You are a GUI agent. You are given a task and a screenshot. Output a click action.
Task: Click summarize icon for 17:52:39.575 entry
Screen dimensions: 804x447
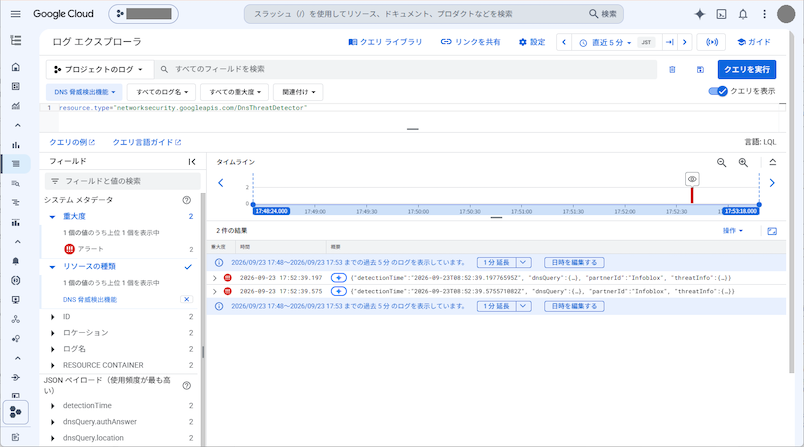point(338,291)
